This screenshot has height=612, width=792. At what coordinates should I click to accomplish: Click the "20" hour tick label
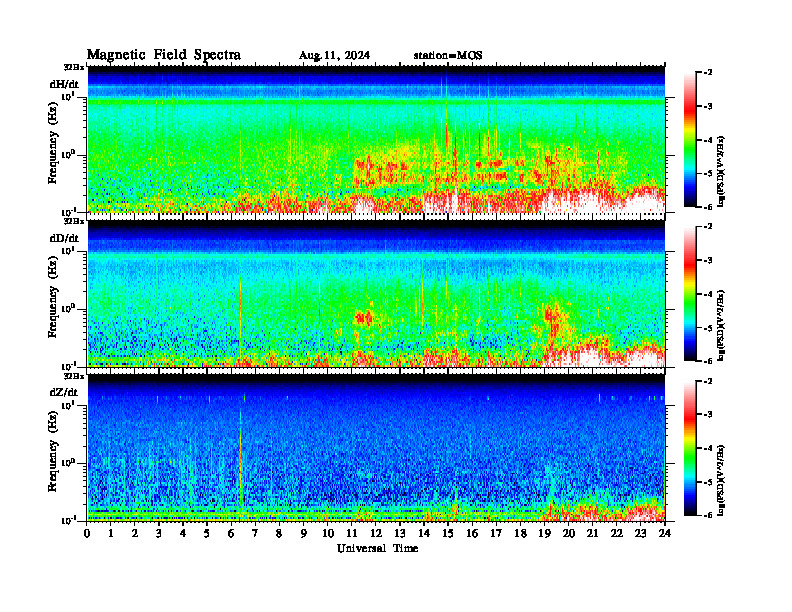pyautogui.click(x=569, y=534)
